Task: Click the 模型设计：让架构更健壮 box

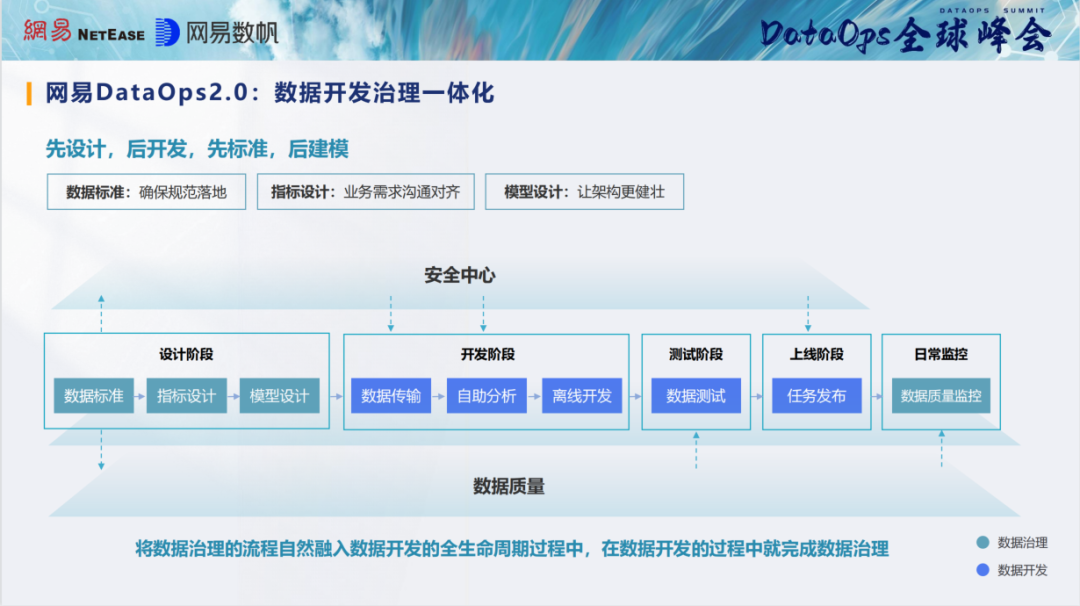Action: tap(584, 191)
